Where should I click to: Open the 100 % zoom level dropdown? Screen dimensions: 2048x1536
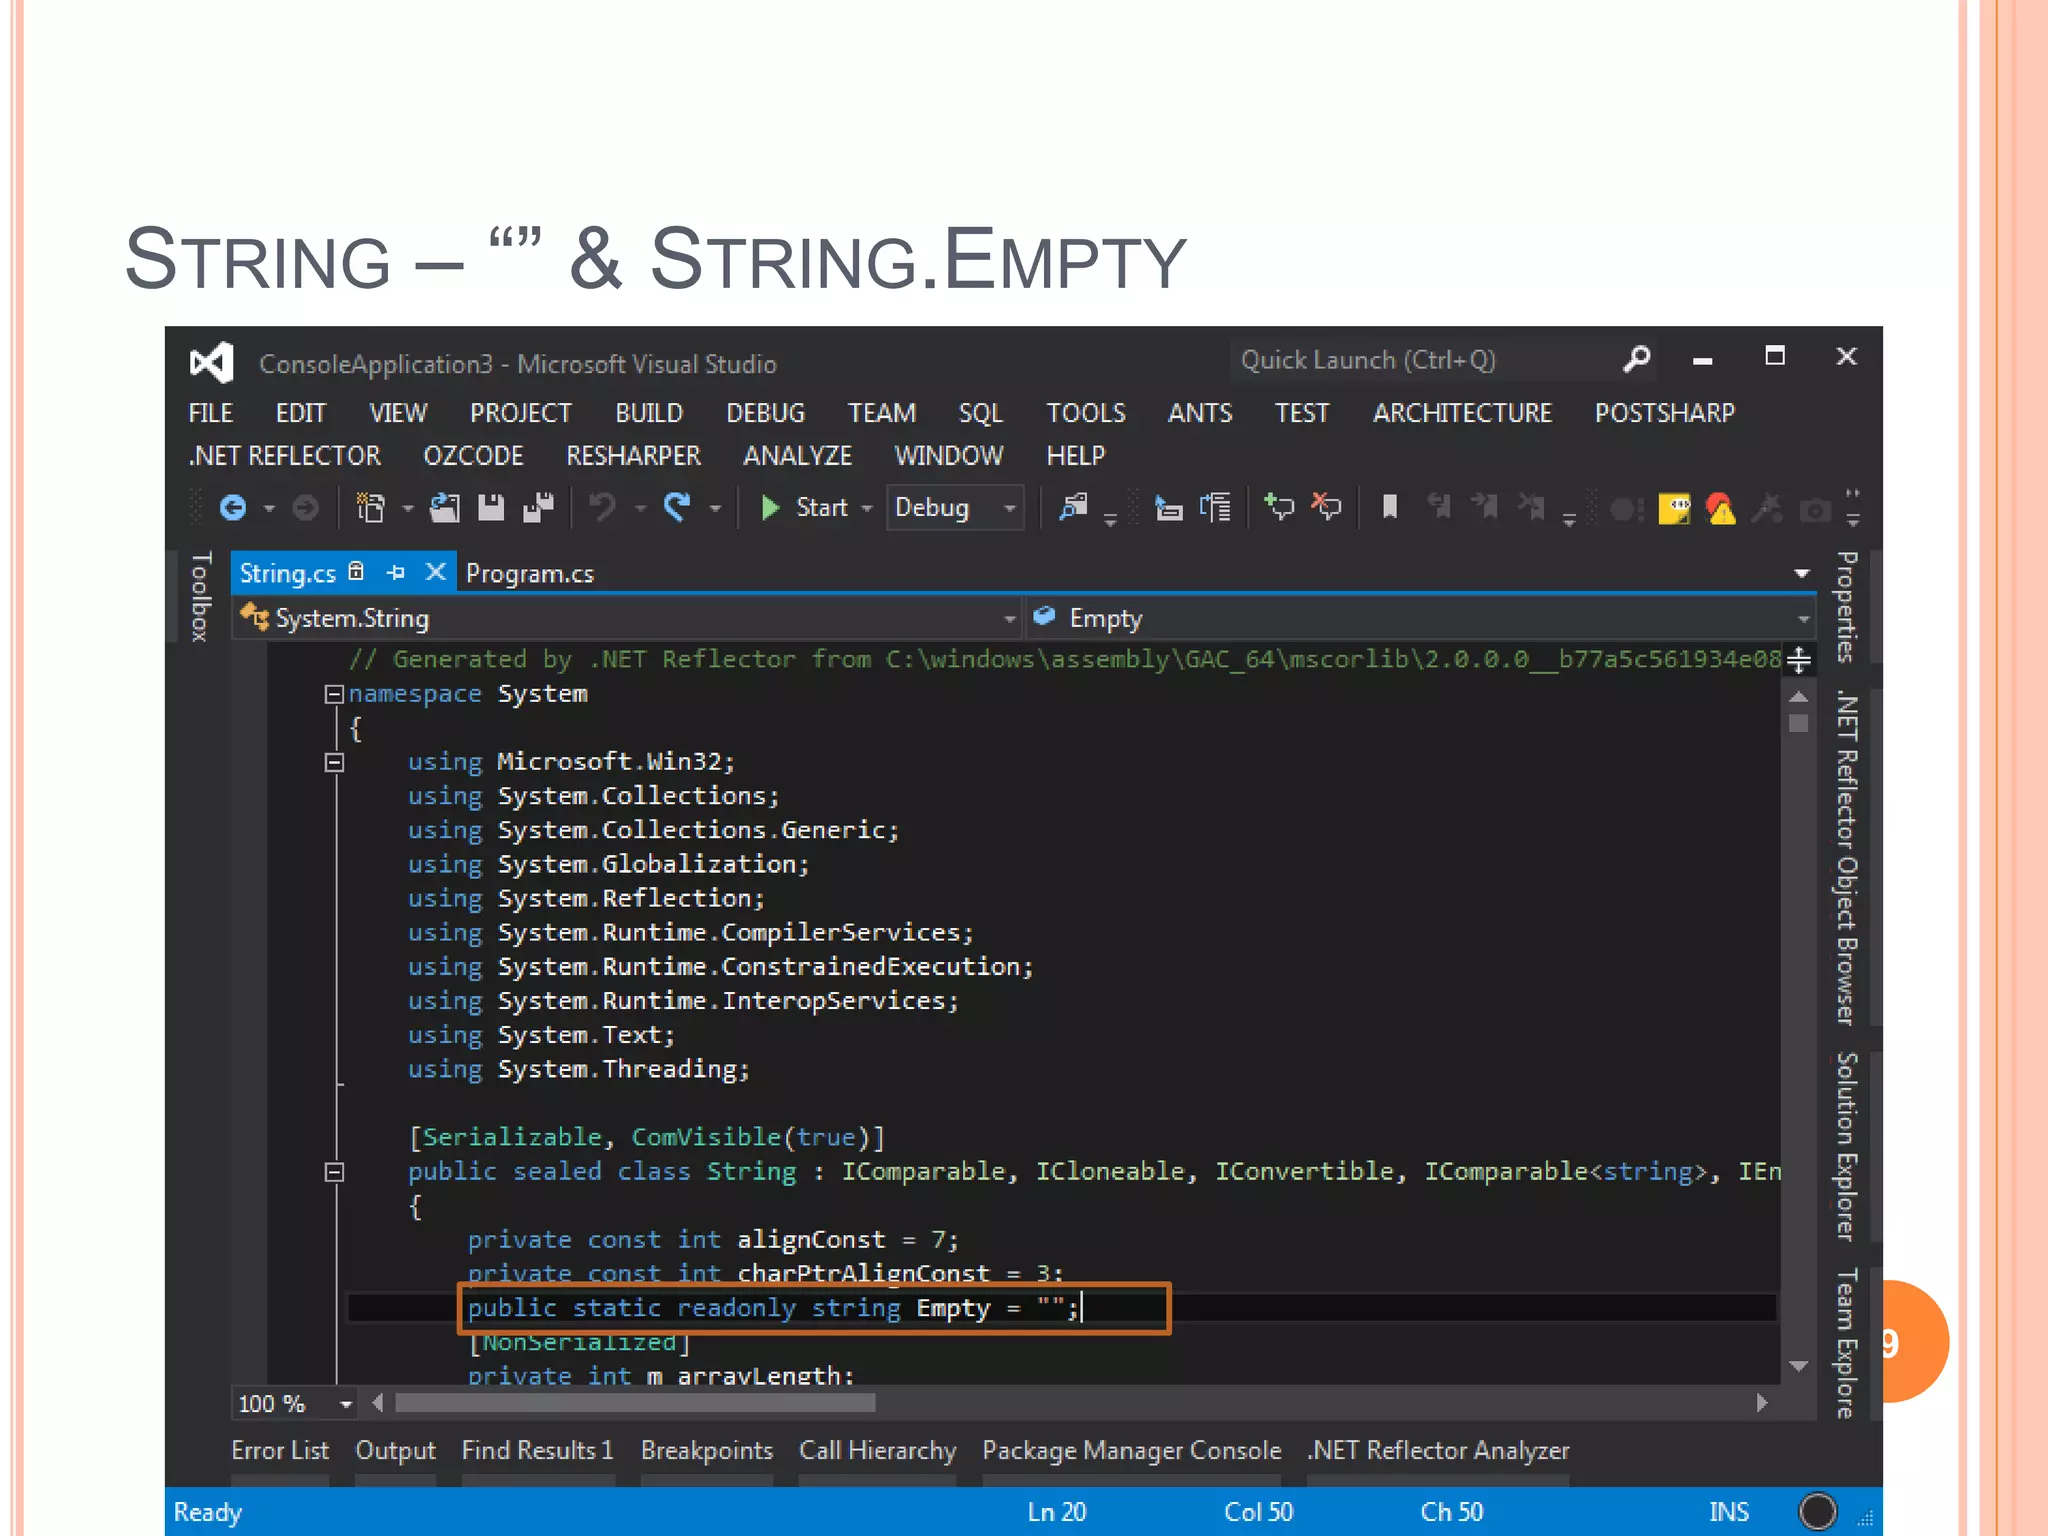[346, 1404]
